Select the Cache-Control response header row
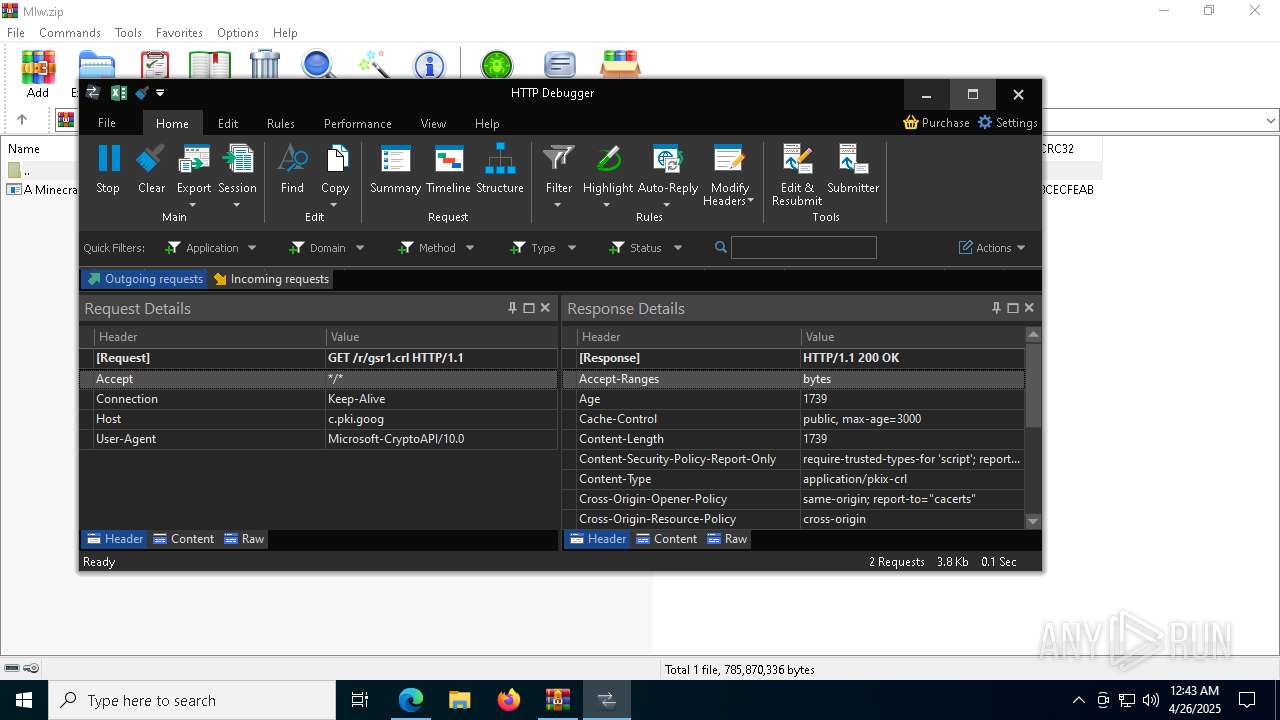 [794, 419]
